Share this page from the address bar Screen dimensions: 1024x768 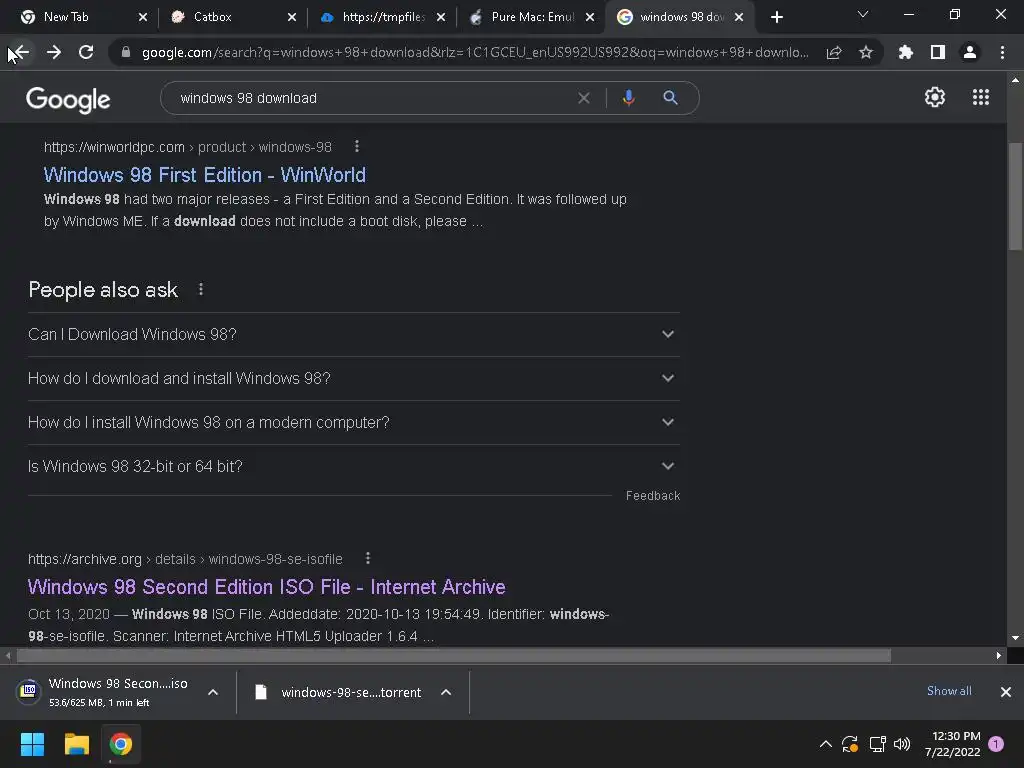834,53
